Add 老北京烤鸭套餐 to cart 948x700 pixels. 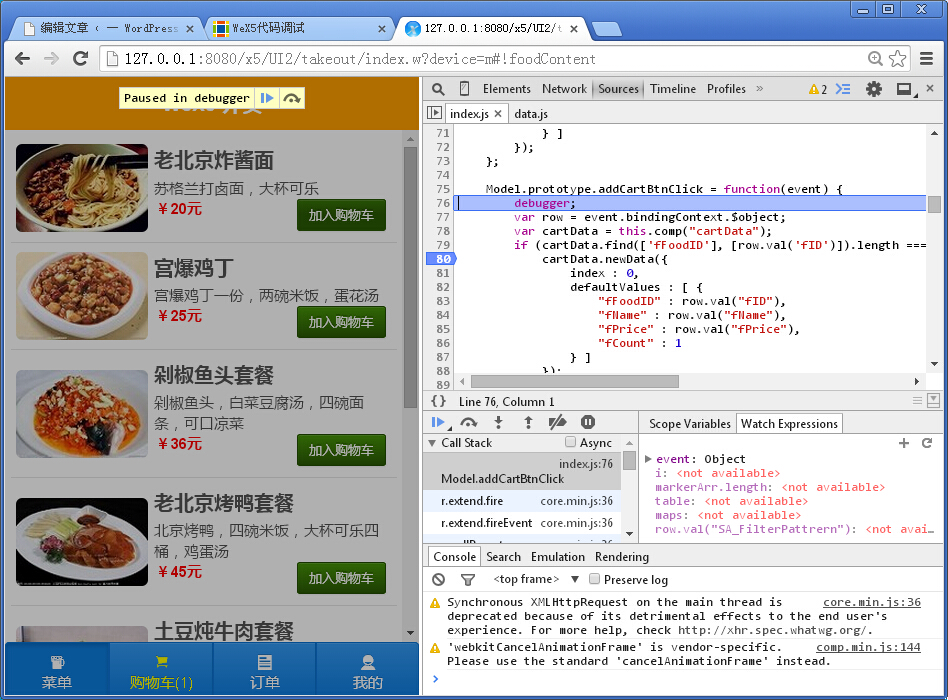[341, 578]
